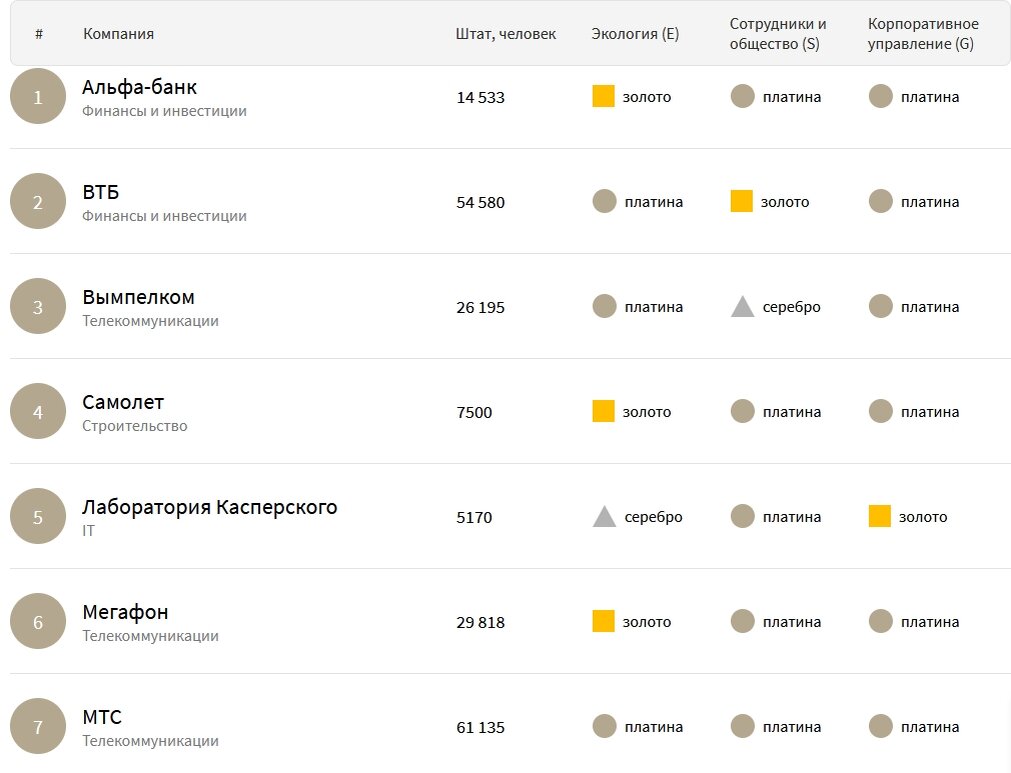Screen dimensions: 1011x773
Task: Click Строительство under Самолет
Action: 135,426
